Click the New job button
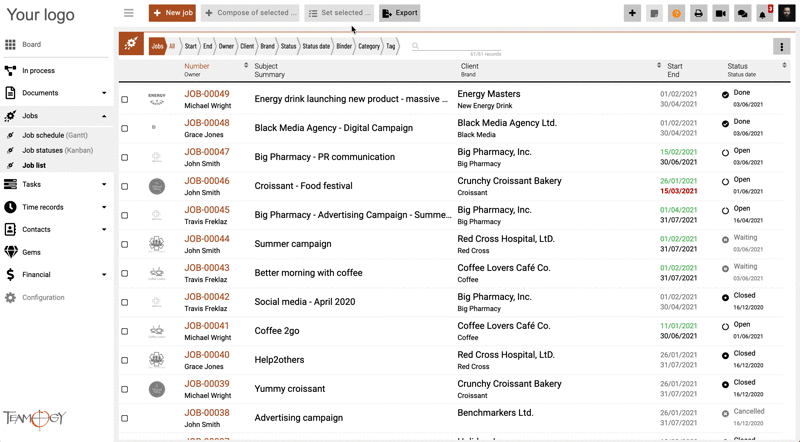Viewport: 800px width, 442px height. click(172, 13)
